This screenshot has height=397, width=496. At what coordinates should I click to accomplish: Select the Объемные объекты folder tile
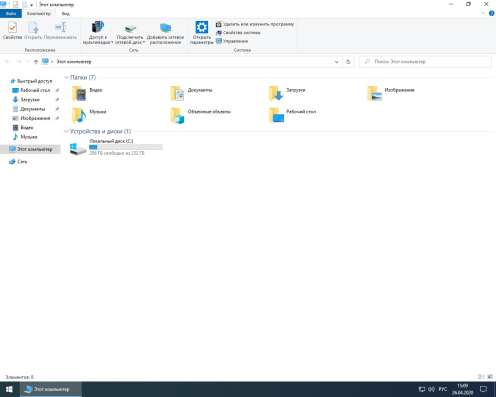(x=201, y=115)
